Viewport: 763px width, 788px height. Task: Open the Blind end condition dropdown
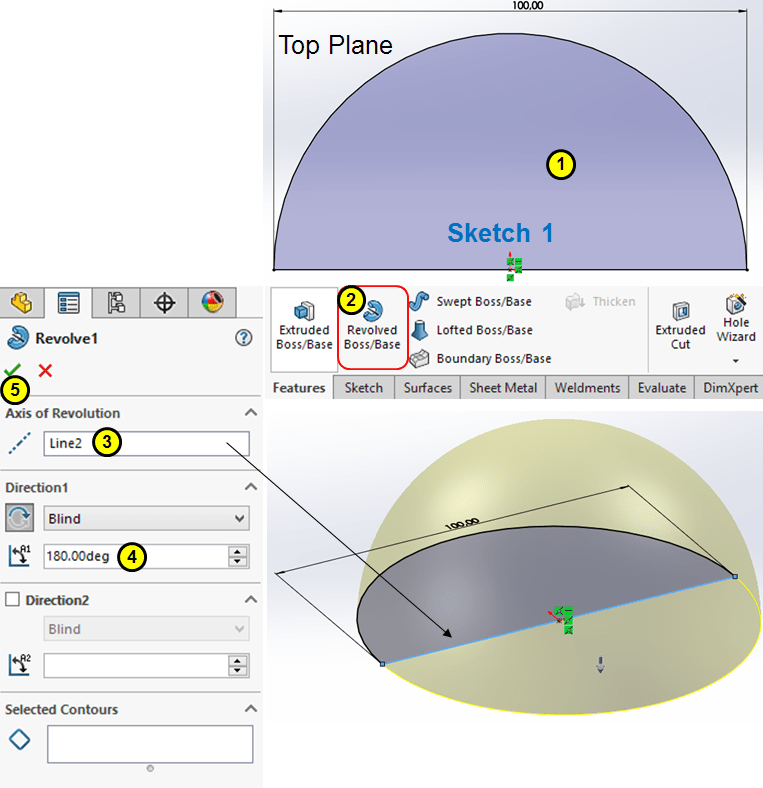tap(146, 519)
